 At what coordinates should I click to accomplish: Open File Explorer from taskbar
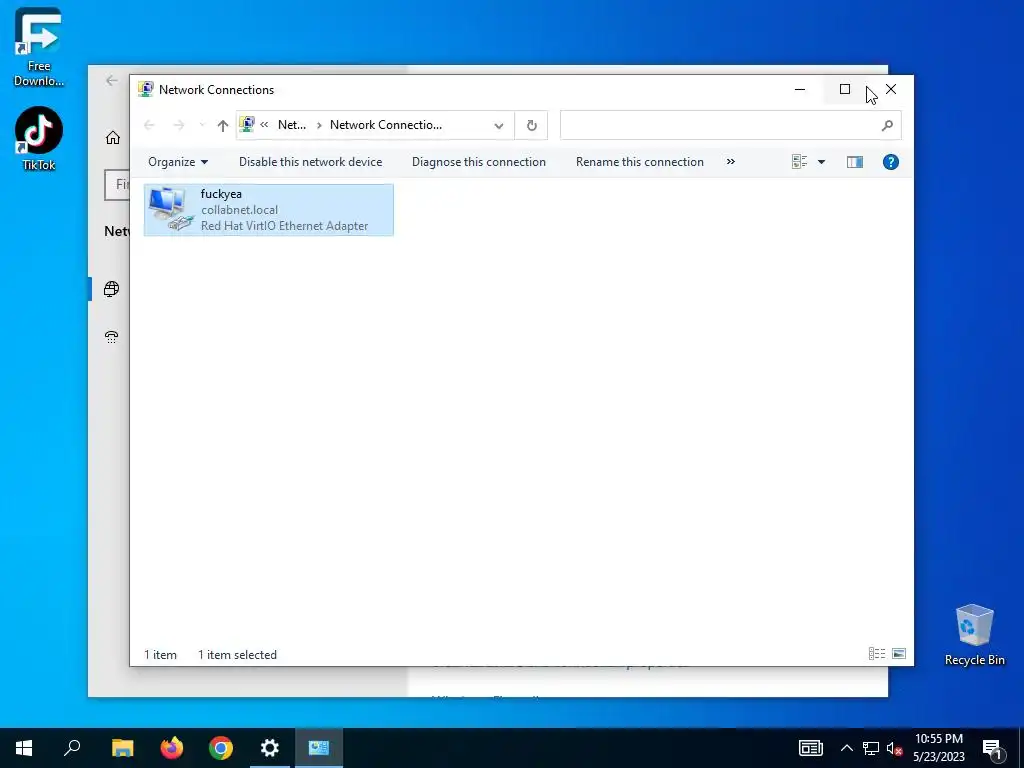(x=122, y=748)
